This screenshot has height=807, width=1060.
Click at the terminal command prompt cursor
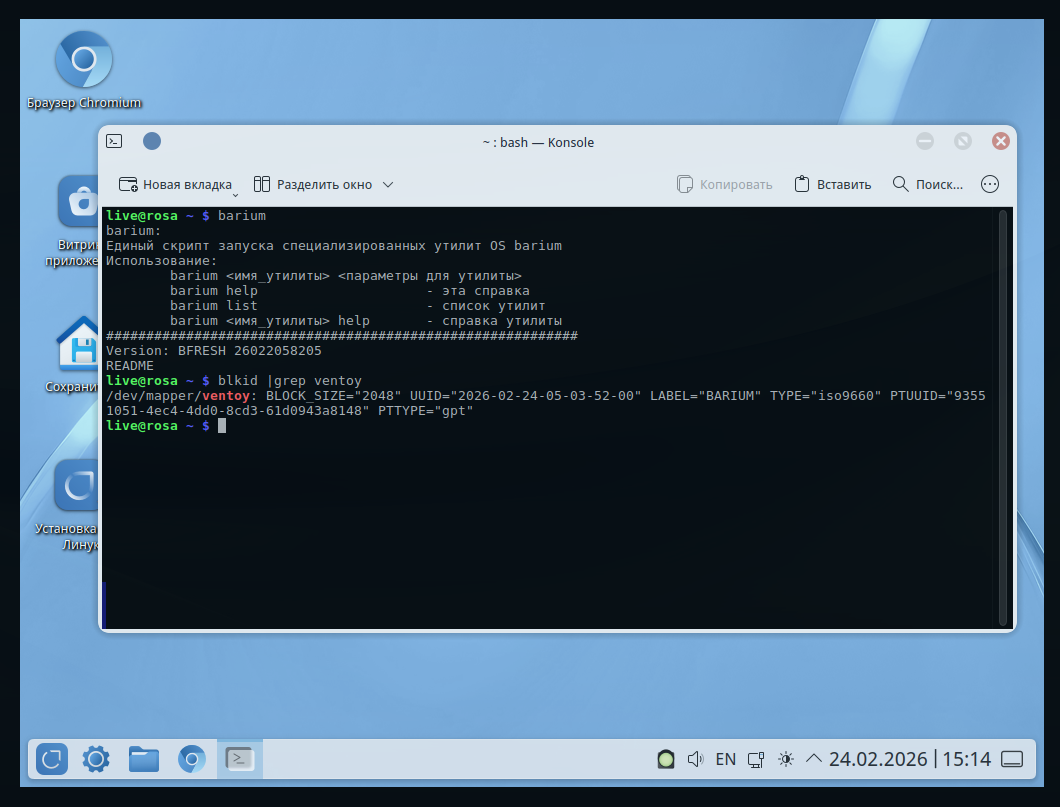[222, 426]
